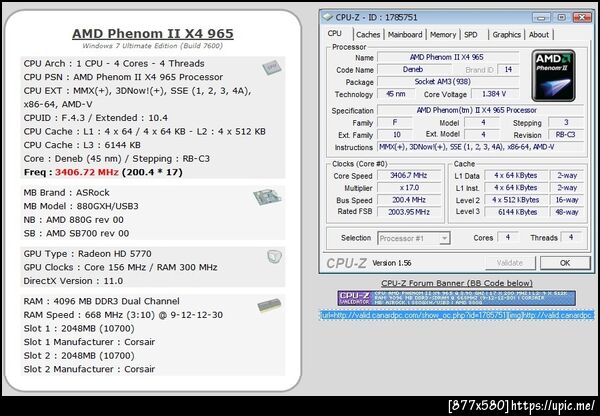Click the Slot 1 Manufacturer Corsair line
600x416 pixels.
tap(89, 342)
